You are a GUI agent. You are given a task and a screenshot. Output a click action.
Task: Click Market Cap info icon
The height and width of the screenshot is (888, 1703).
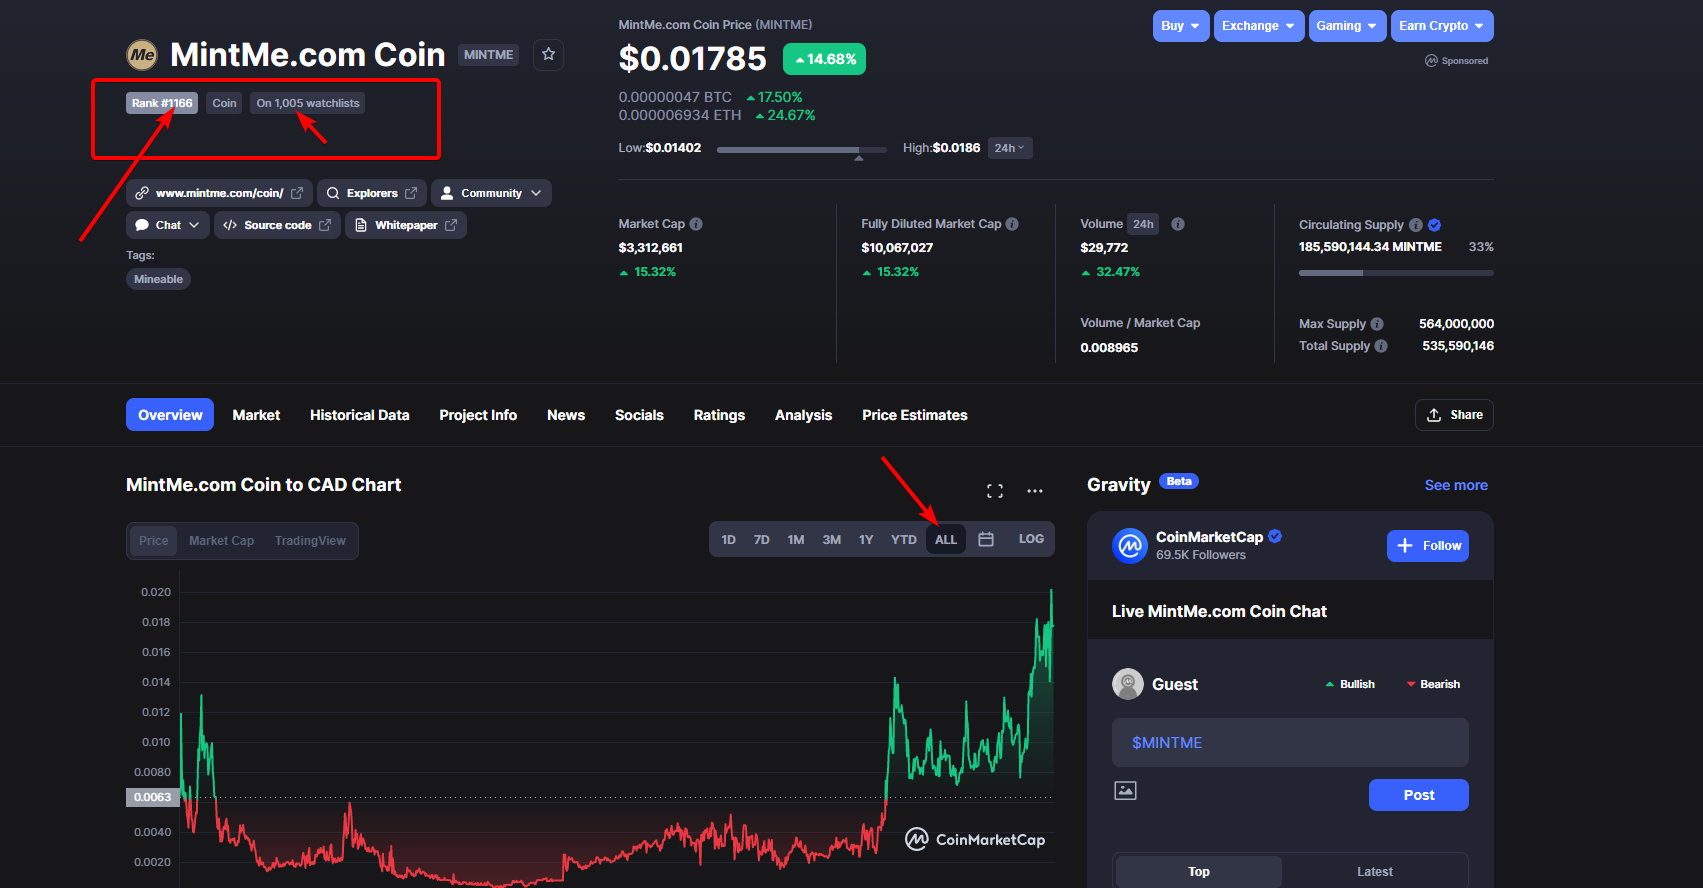tap(696, 224)
